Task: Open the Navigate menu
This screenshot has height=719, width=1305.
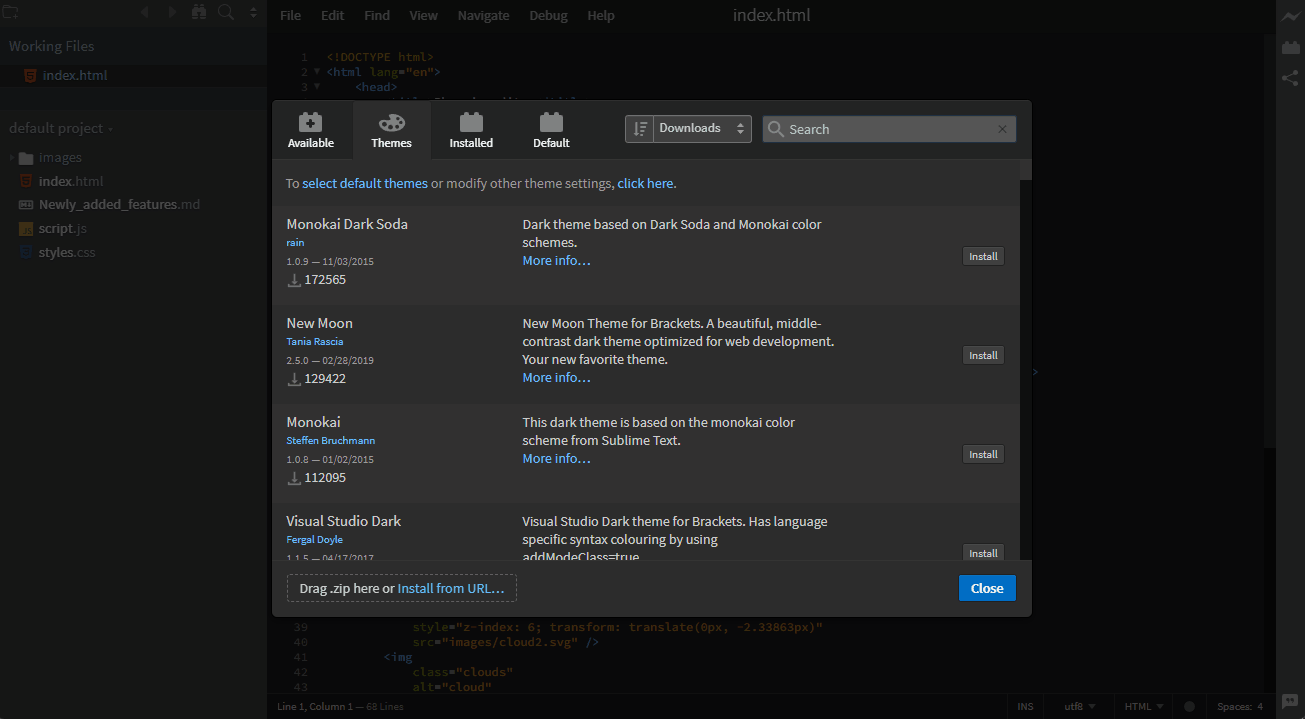Action: click(x=483, y=15)
